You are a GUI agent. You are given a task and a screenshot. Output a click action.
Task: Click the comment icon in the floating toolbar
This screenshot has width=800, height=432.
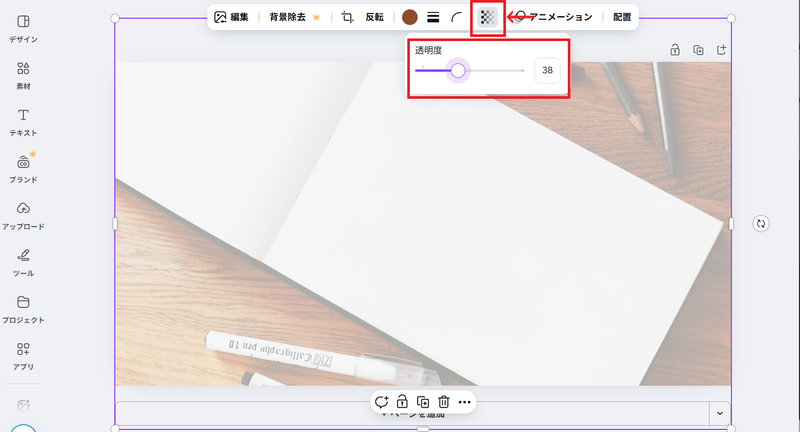click(x=382, y=402)
